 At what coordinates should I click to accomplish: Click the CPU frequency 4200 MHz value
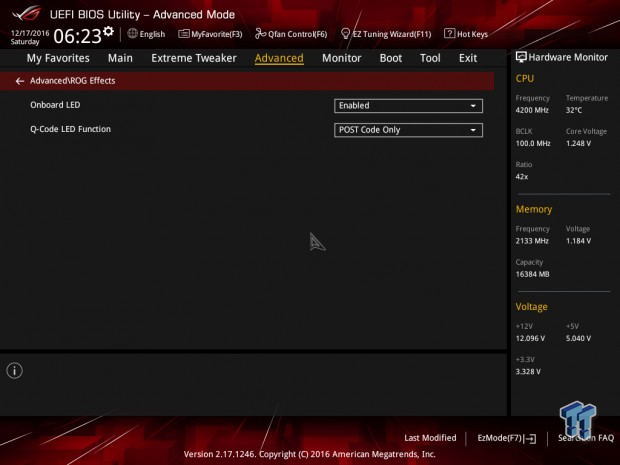[532, 110]
